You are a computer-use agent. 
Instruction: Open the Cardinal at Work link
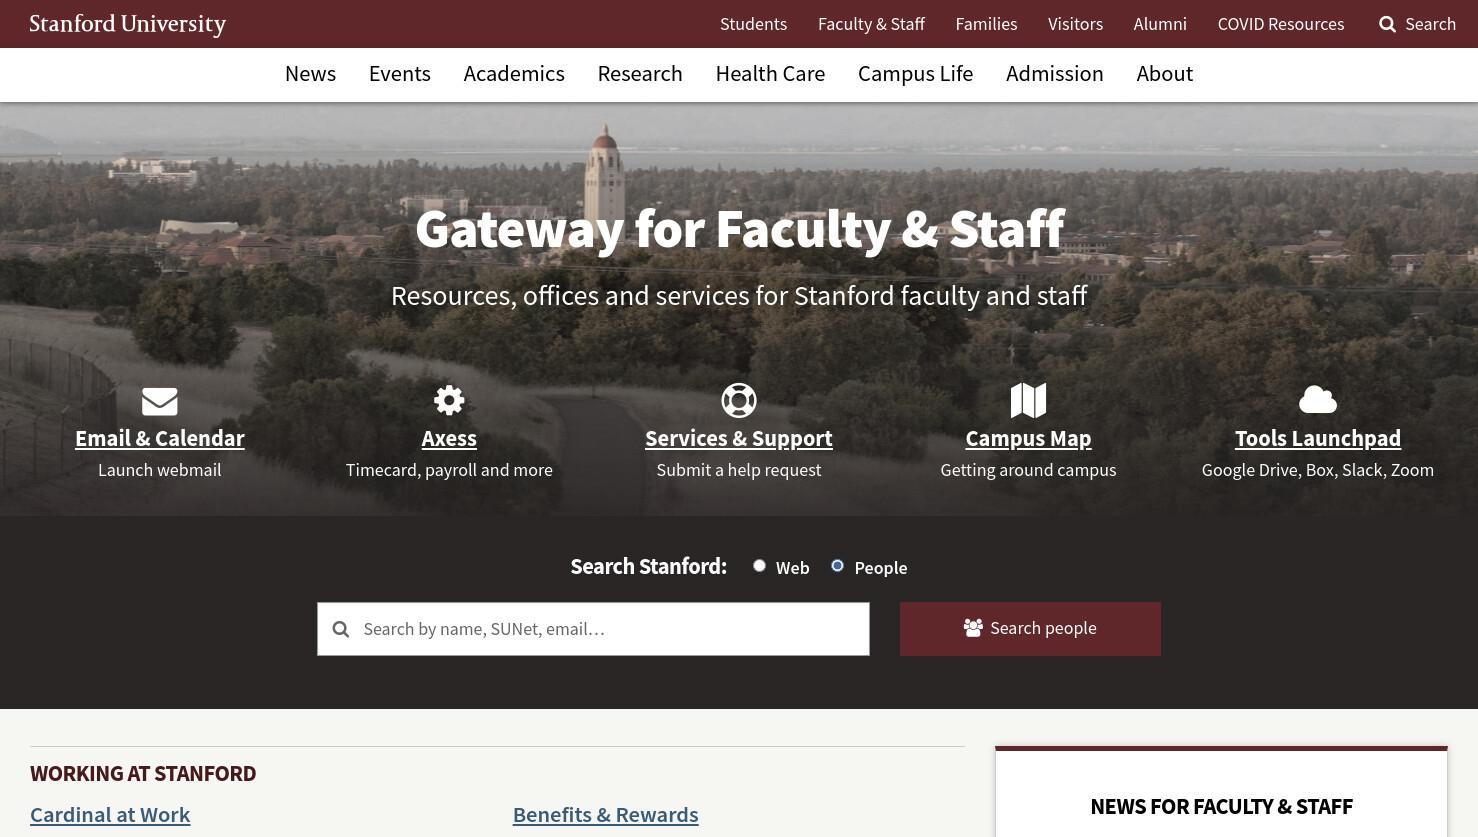(110, 815)
